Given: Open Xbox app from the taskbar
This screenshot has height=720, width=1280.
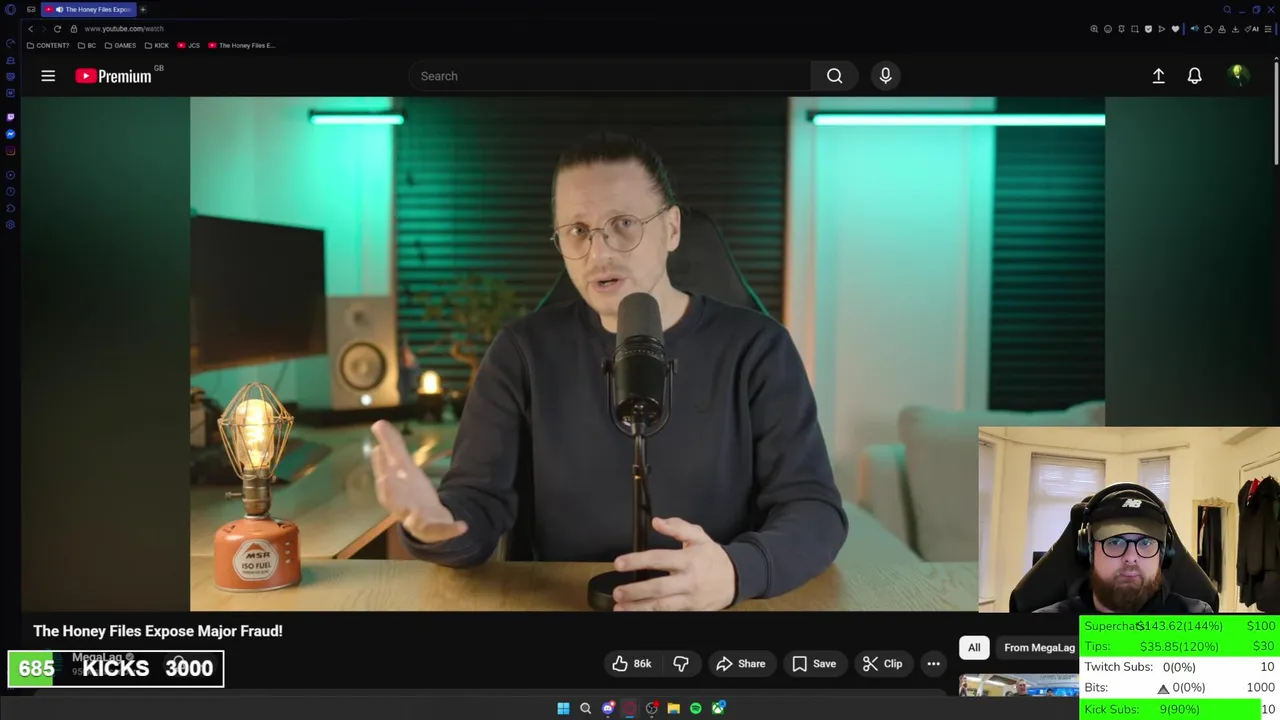Looking at the screenshot, I should [718, 708].
